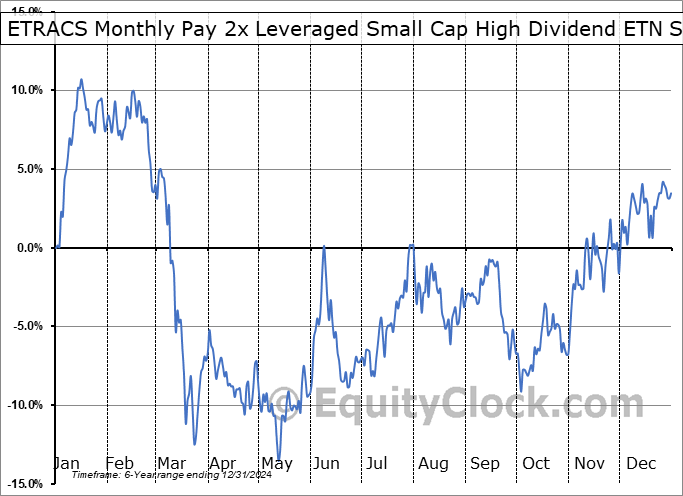
Task: Pick the Aug label on the x-axis
Action: (x=433, y=463)
